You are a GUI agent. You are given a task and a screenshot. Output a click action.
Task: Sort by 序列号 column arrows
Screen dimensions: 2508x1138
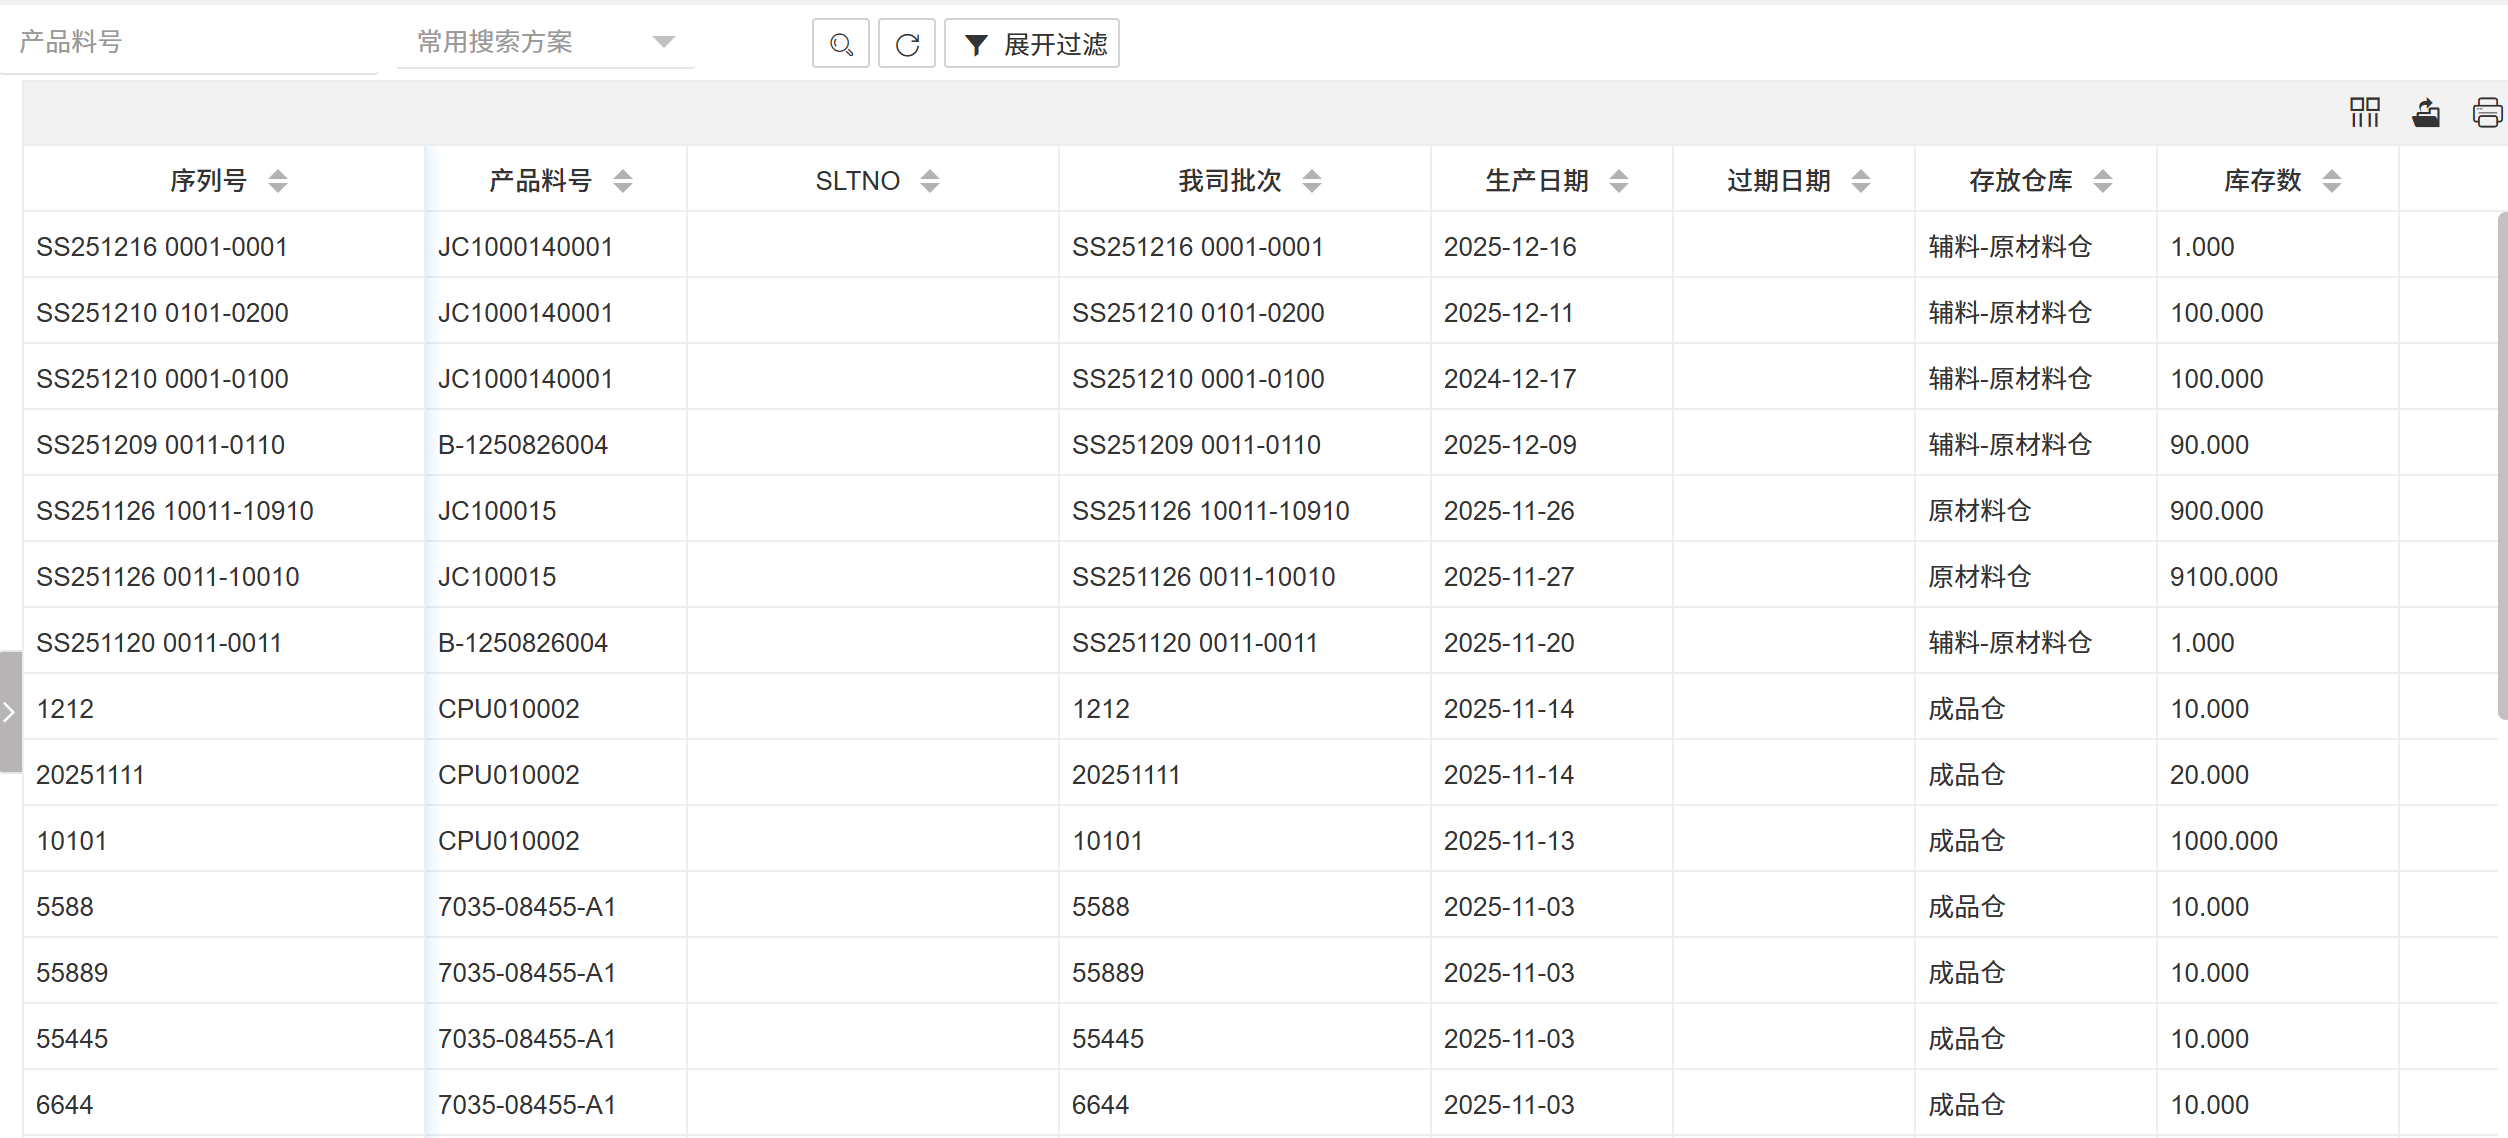278,181
